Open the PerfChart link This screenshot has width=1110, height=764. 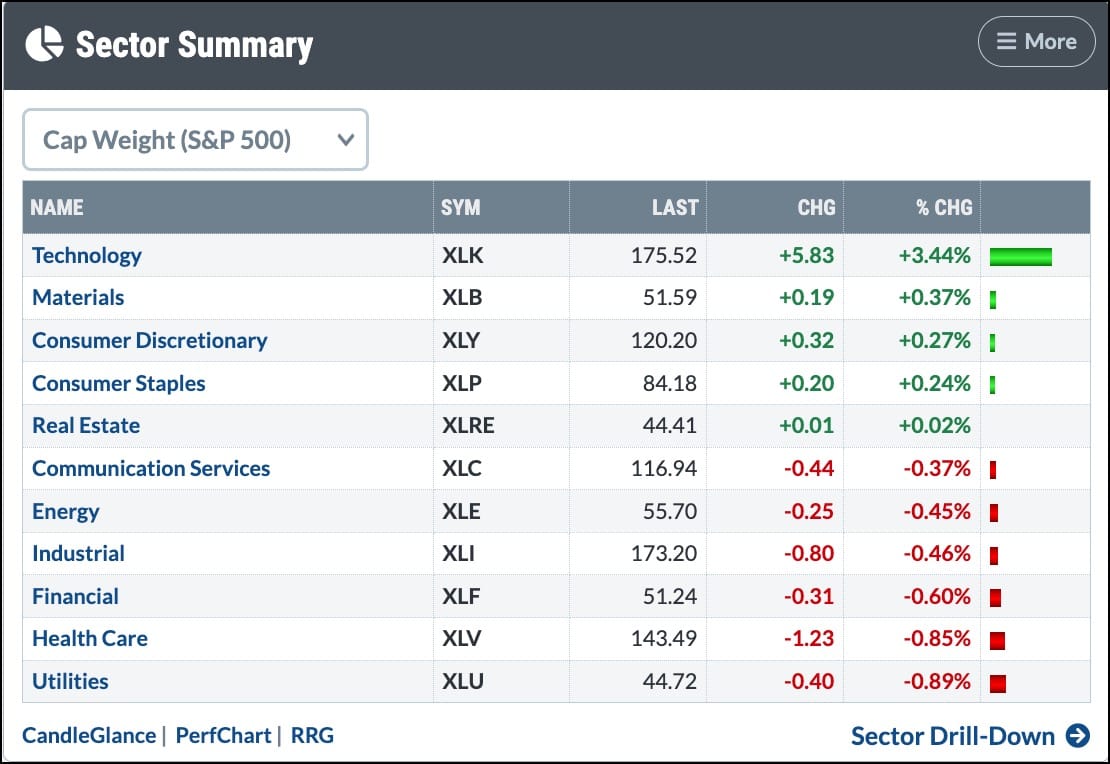pos(223,736)
